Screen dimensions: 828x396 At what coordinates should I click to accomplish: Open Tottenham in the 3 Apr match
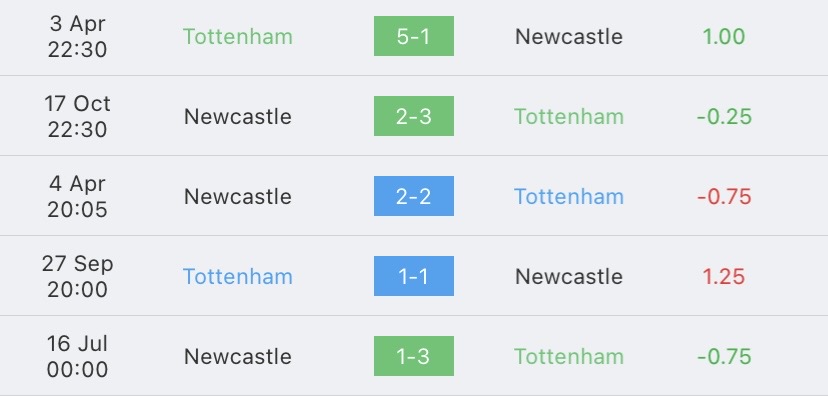(238, 36)
